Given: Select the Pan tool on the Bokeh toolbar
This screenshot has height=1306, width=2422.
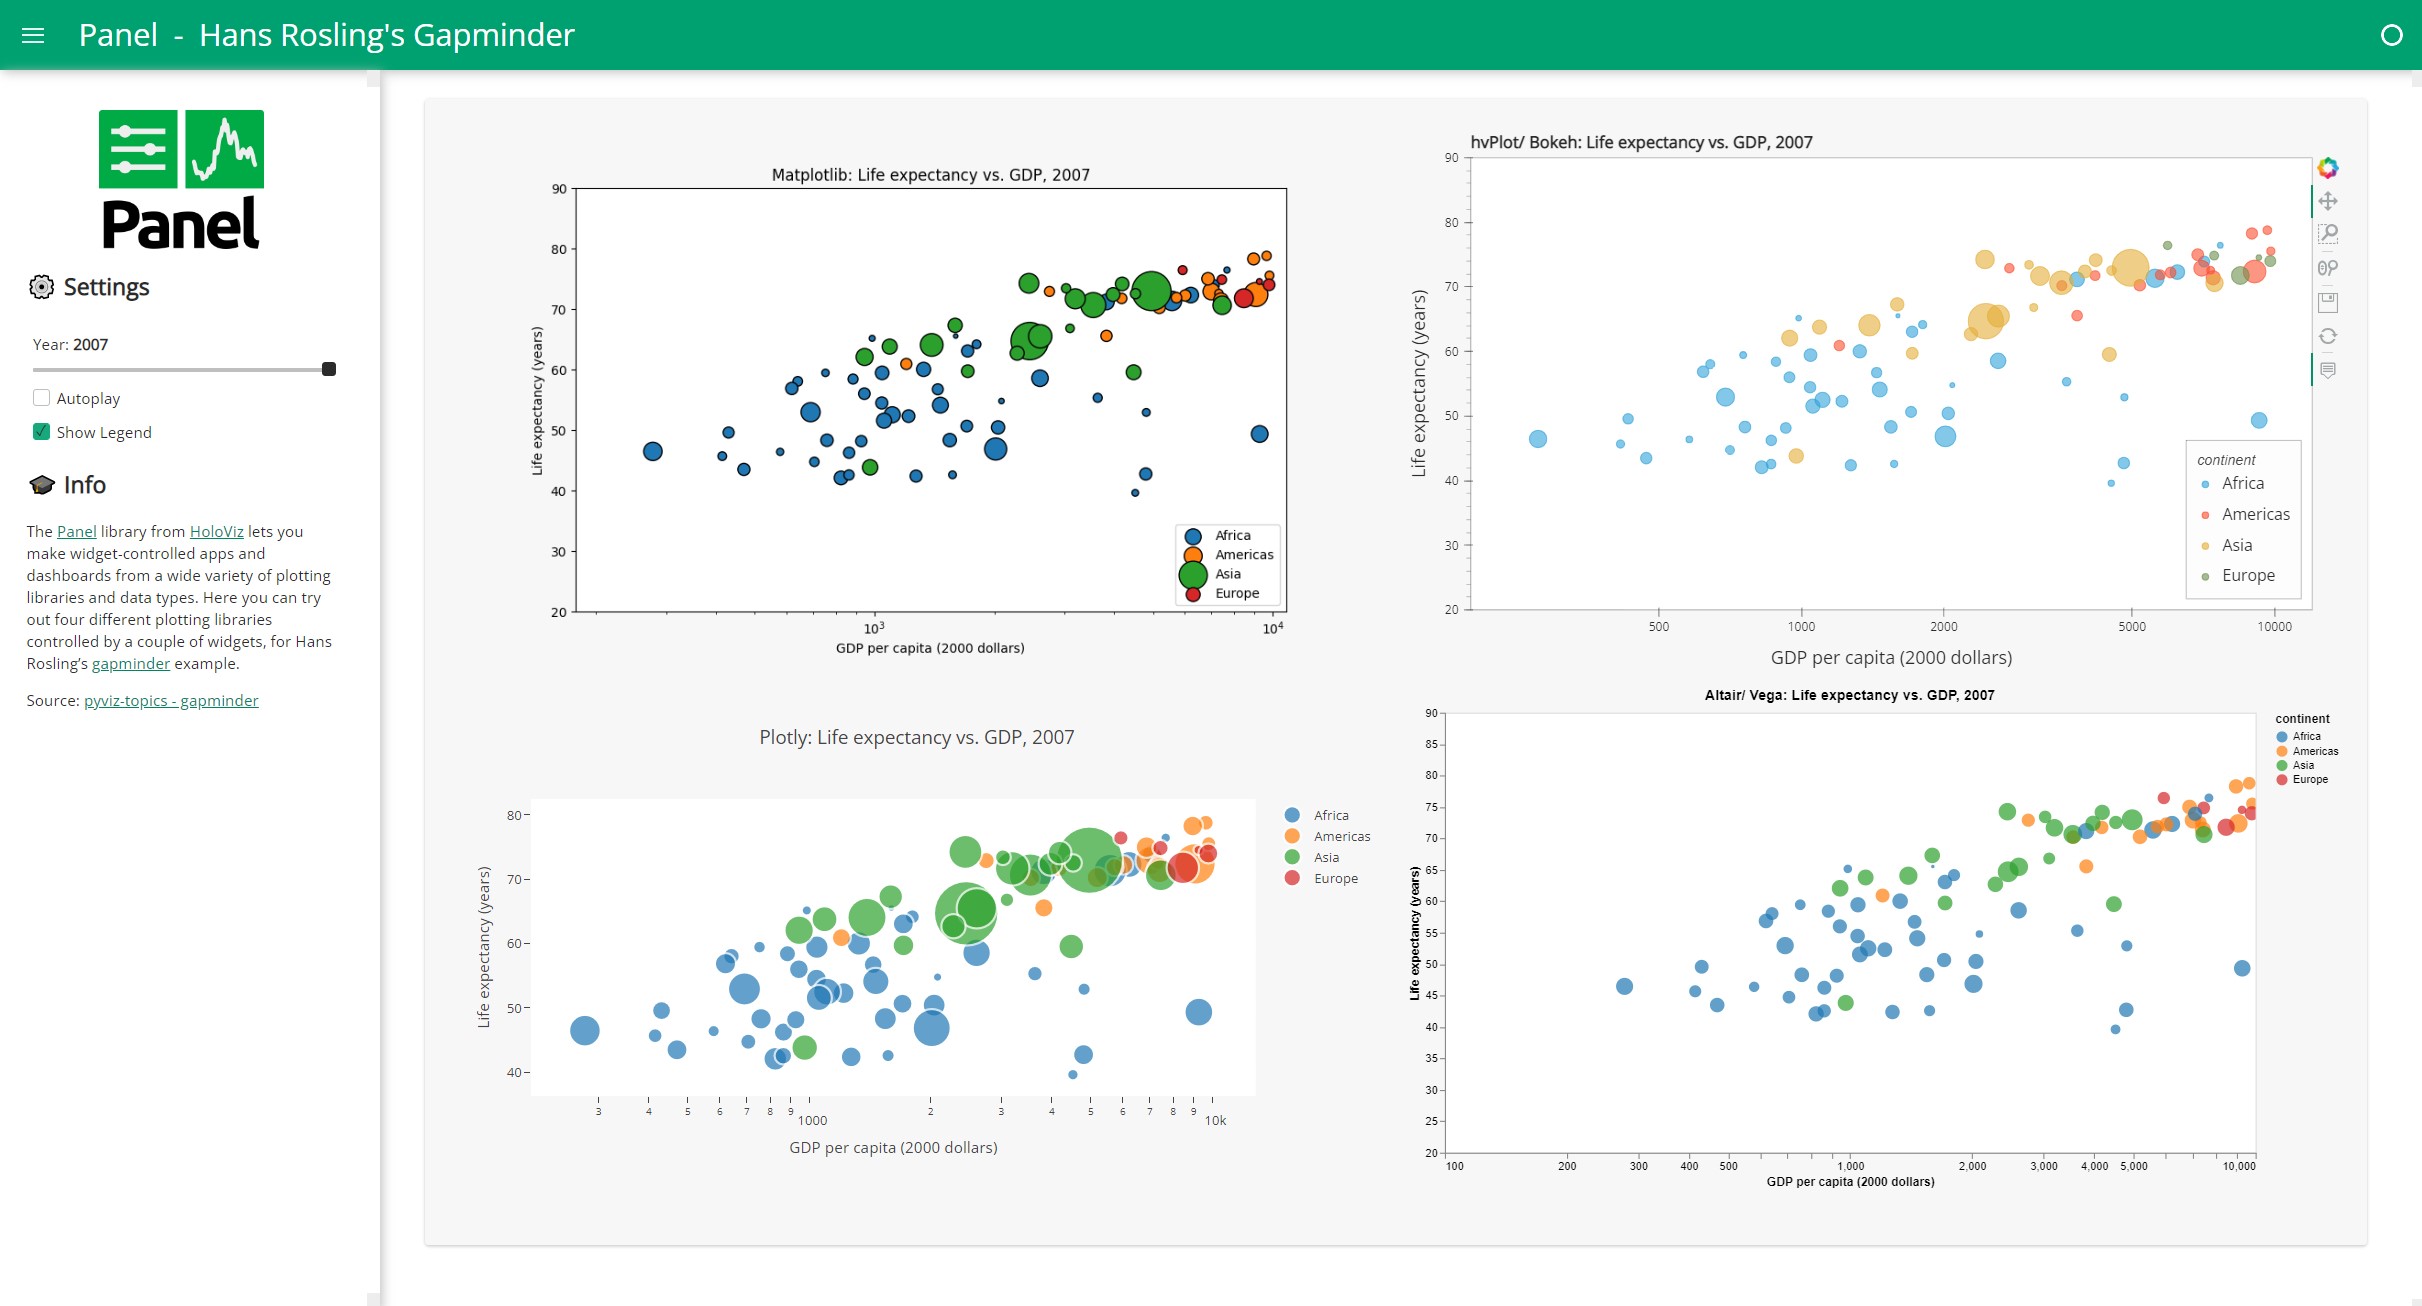Looking at the screenshot, I should [2330, 200].
